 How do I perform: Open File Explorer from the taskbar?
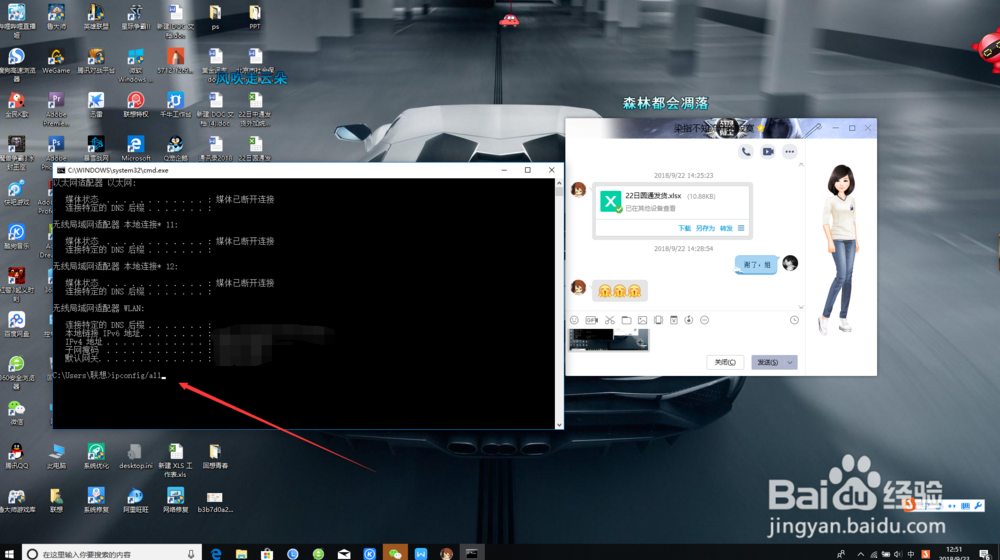click(x=241, y=553)
